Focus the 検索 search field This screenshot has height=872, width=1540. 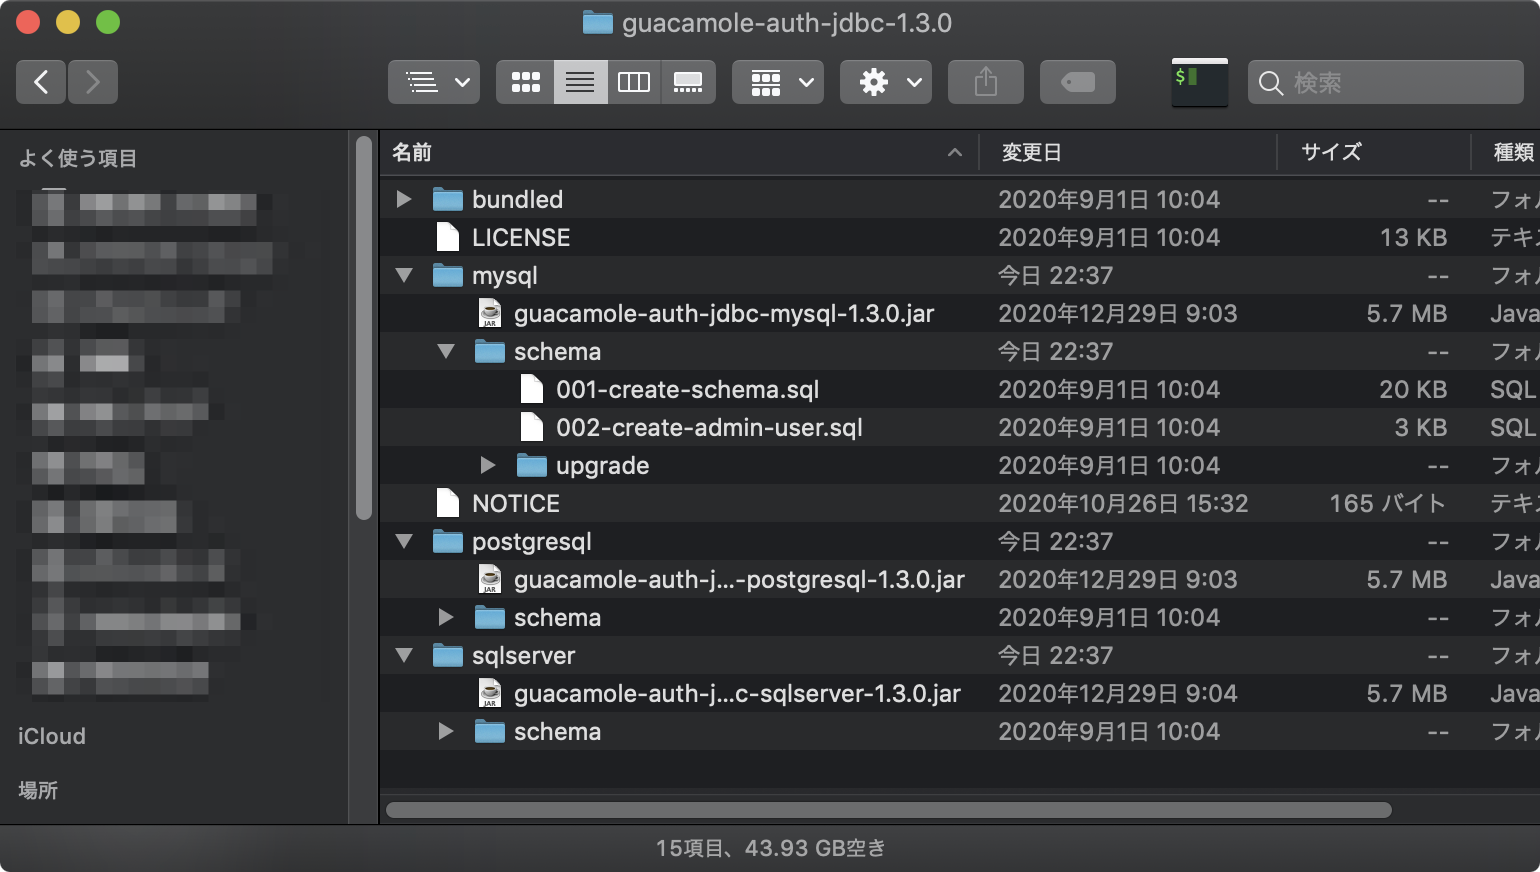tap(1386, 82)
